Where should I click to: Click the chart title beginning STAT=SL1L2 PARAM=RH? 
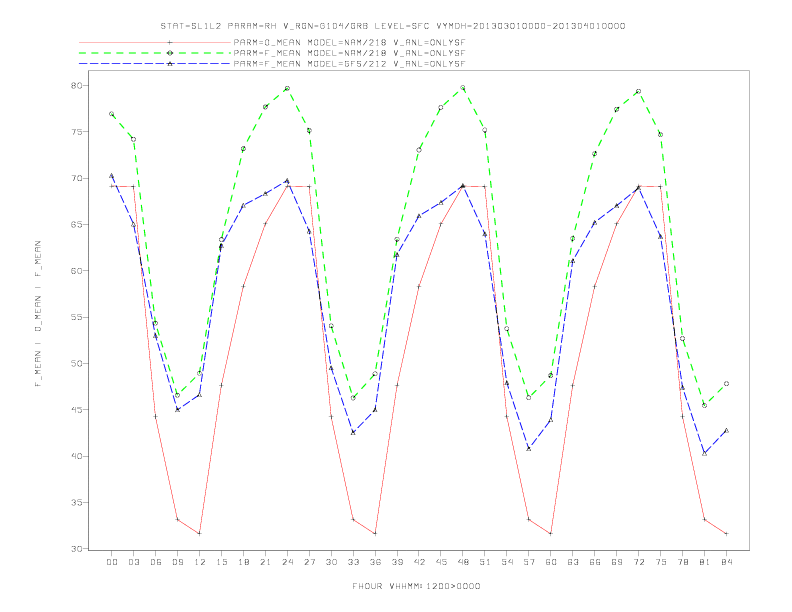point(393,26)
